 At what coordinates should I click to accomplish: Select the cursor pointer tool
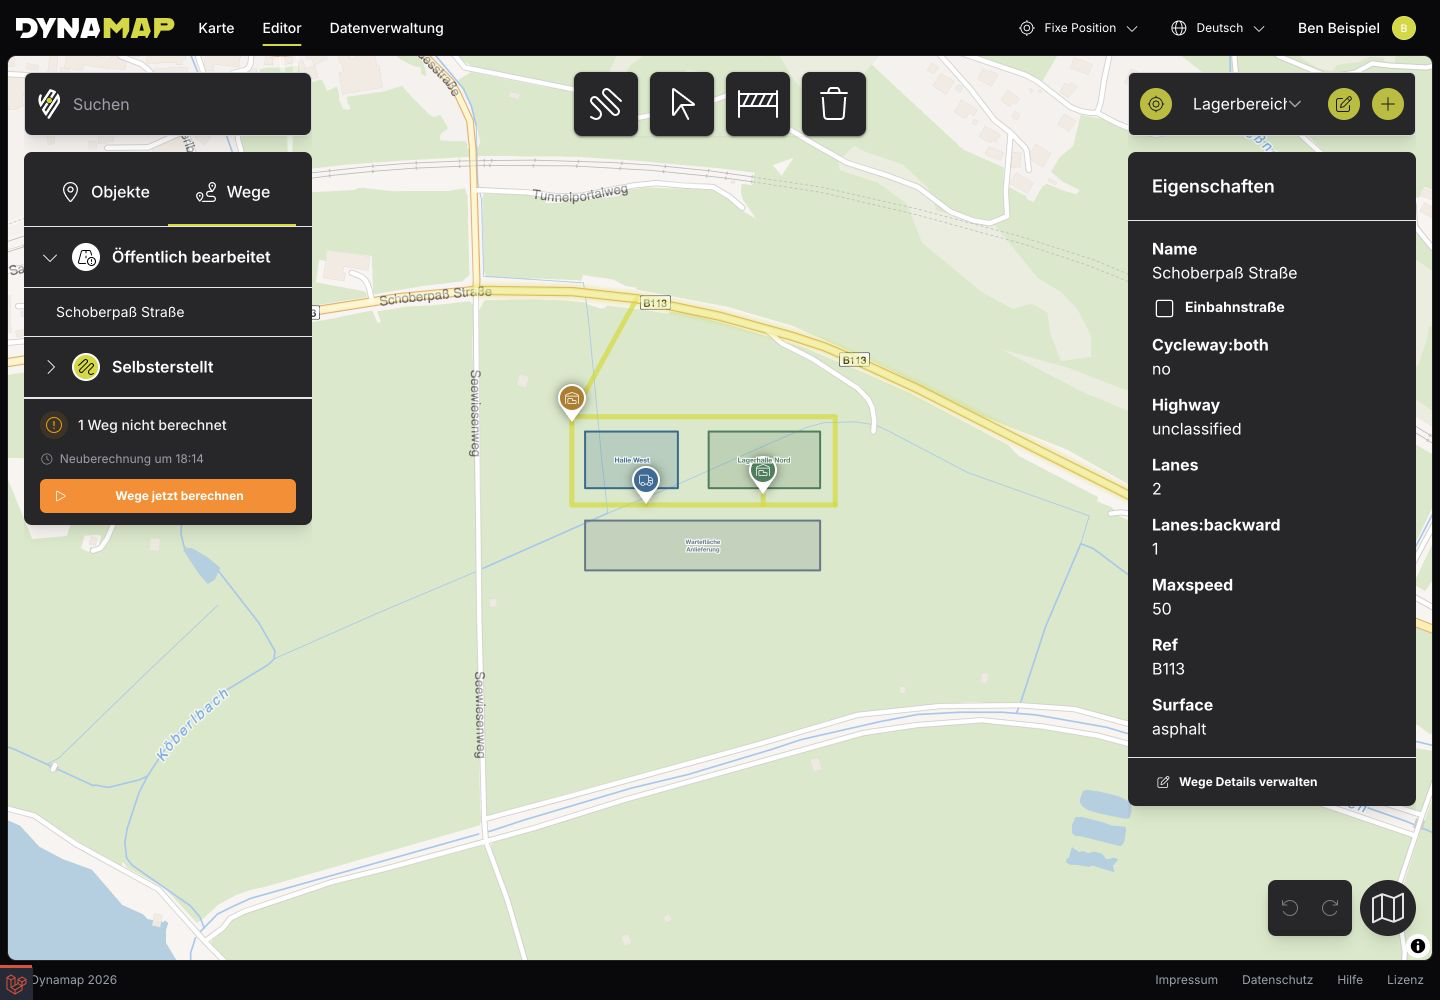click(682, 104)
